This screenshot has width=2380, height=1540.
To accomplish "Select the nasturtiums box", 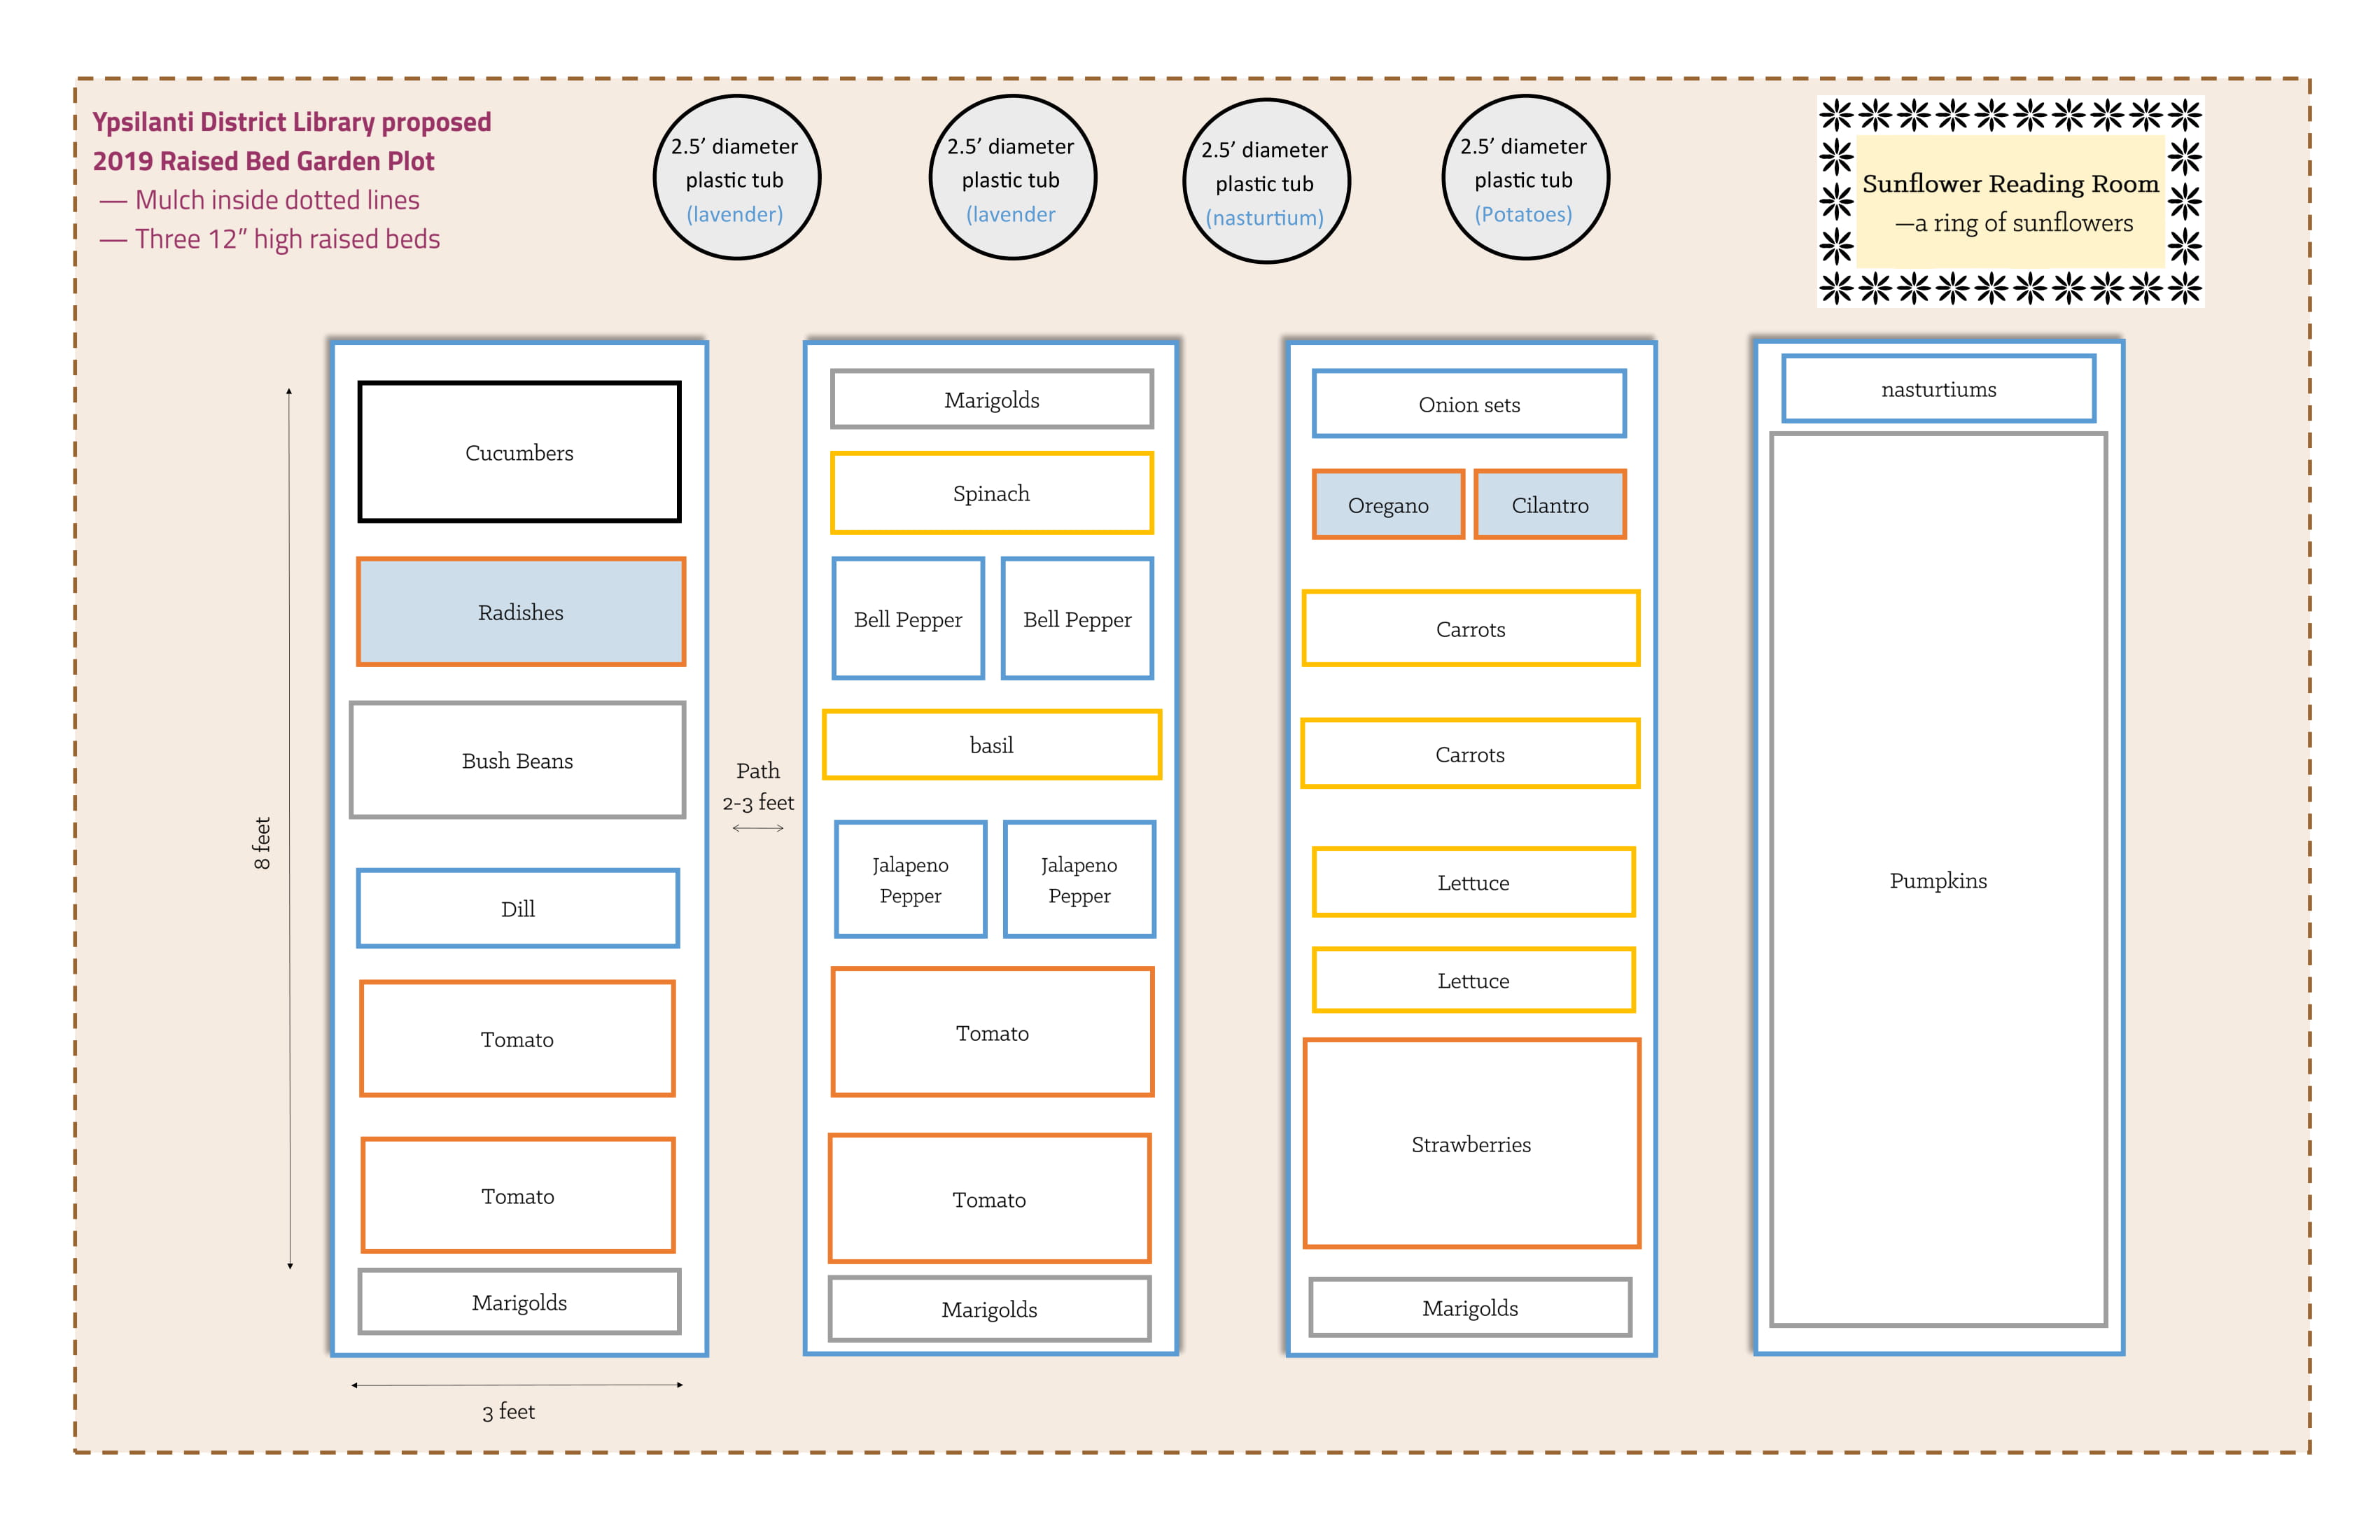I will (1938, 389).
